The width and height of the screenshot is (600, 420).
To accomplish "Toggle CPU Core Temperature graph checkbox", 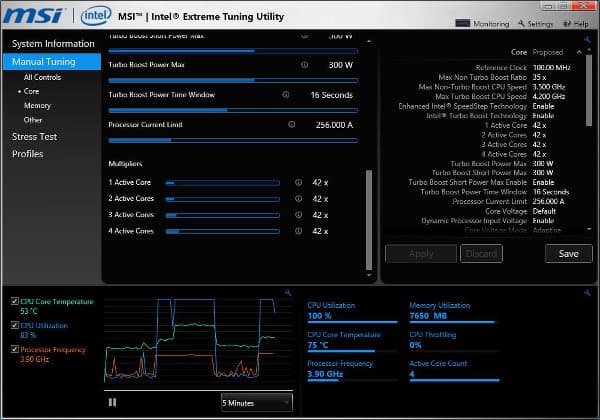I will tap(15, 301).
